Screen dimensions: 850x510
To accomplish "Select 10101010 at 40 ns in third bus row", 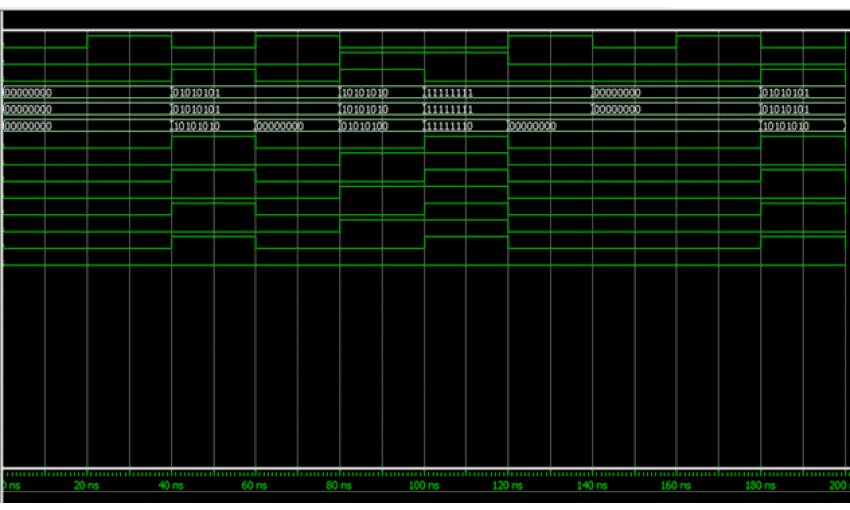I will click(196, 126).
